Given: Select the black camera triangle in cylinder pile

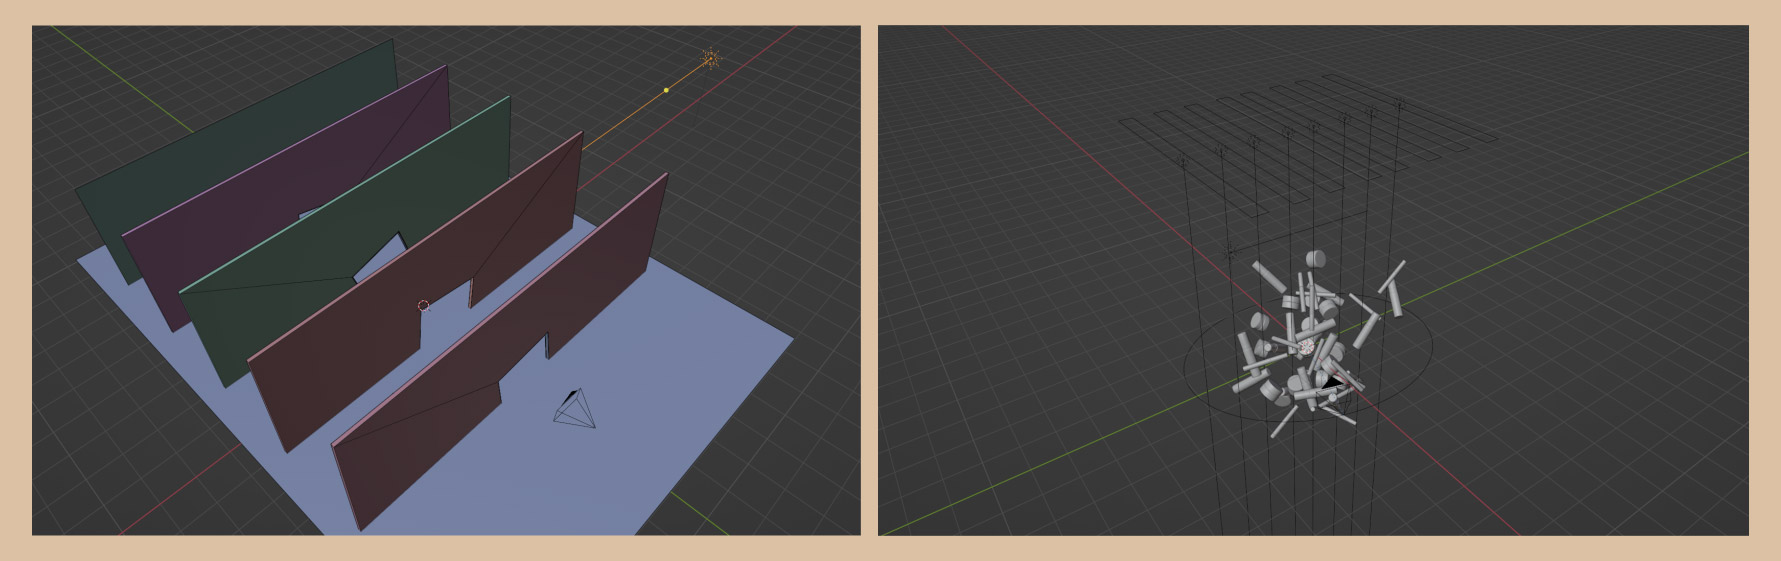Looking at the screenshot, I should click(1333, 380).
